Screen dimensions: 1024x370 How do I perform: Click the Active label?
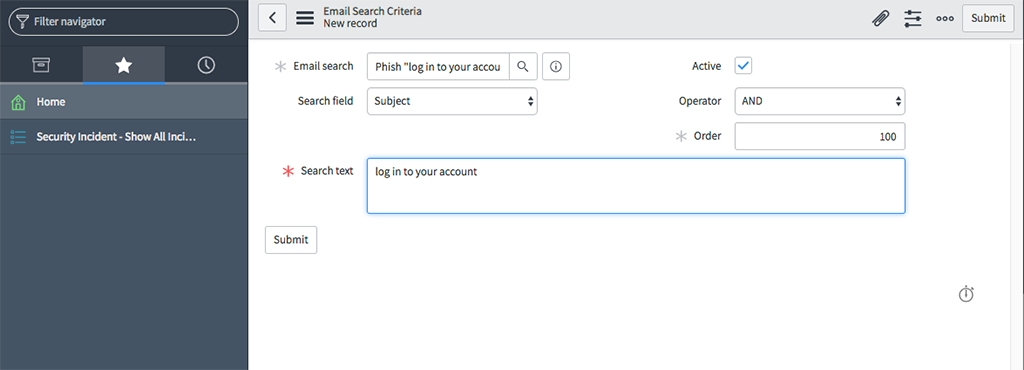pyautogui.click(x=707, y=66)
